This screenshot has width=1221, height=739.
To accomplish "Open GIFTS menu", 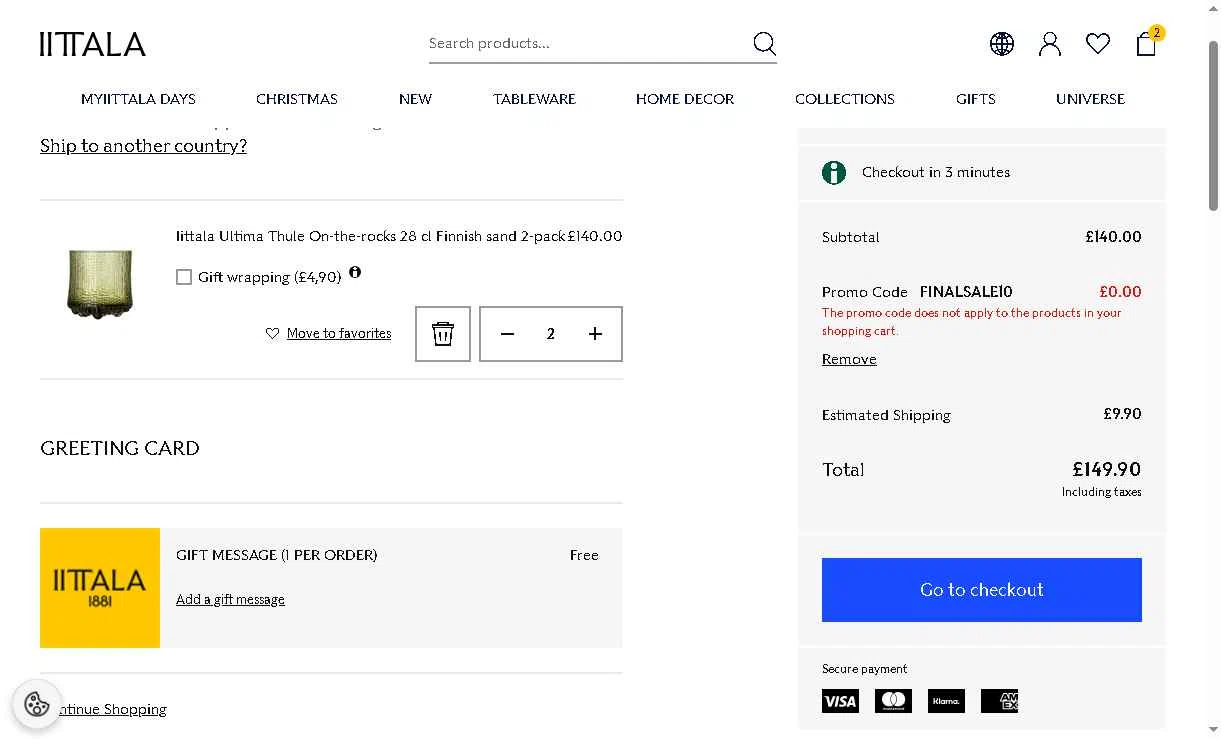I will coord(975,99).
